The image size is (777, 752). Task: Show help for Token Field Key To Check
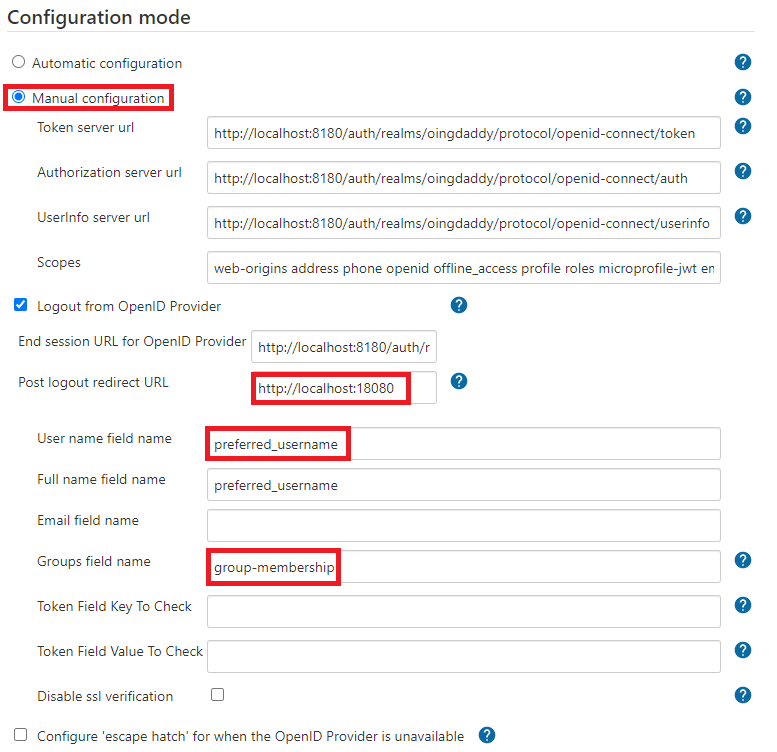pyautogui.click(x=742, y=605)
